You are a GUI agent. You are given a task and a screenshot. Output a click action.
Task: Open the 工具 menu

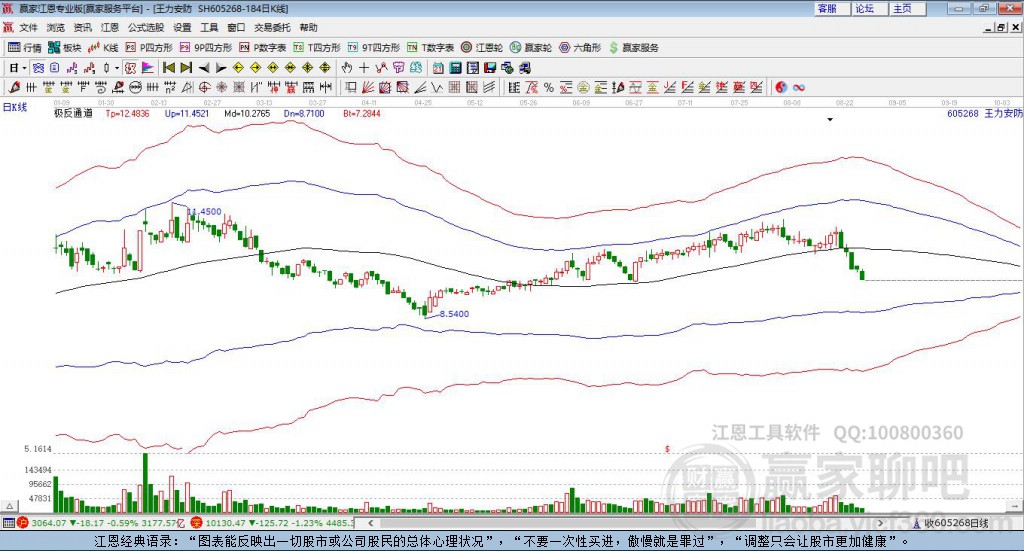tap(209, 27)
